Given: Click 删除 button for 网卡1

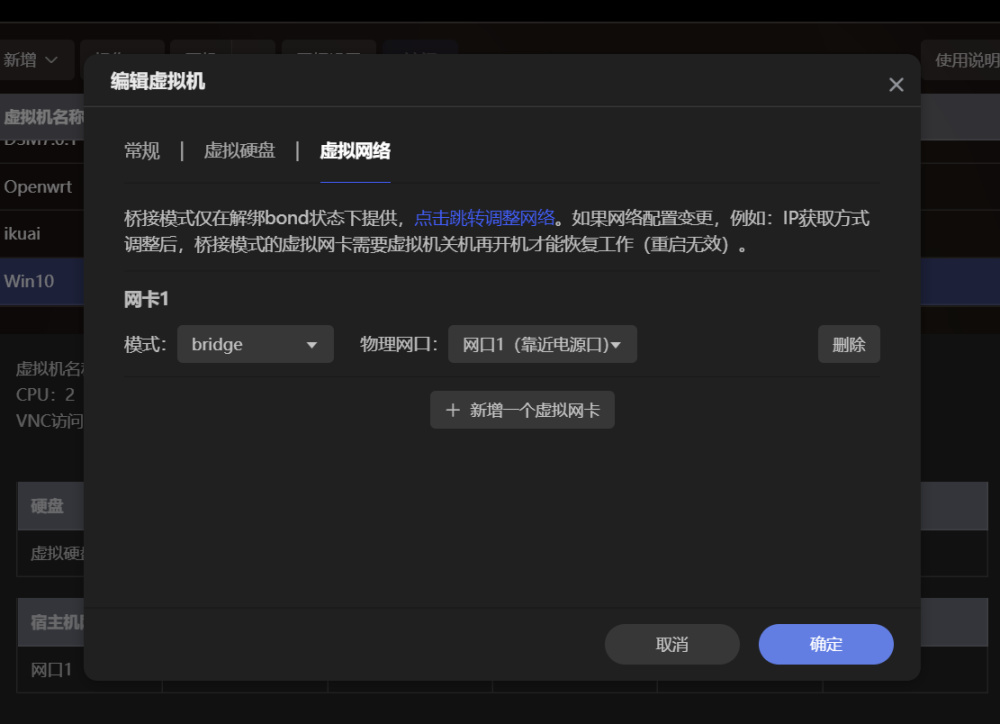Looking at the screenshot, I should 849,344.
